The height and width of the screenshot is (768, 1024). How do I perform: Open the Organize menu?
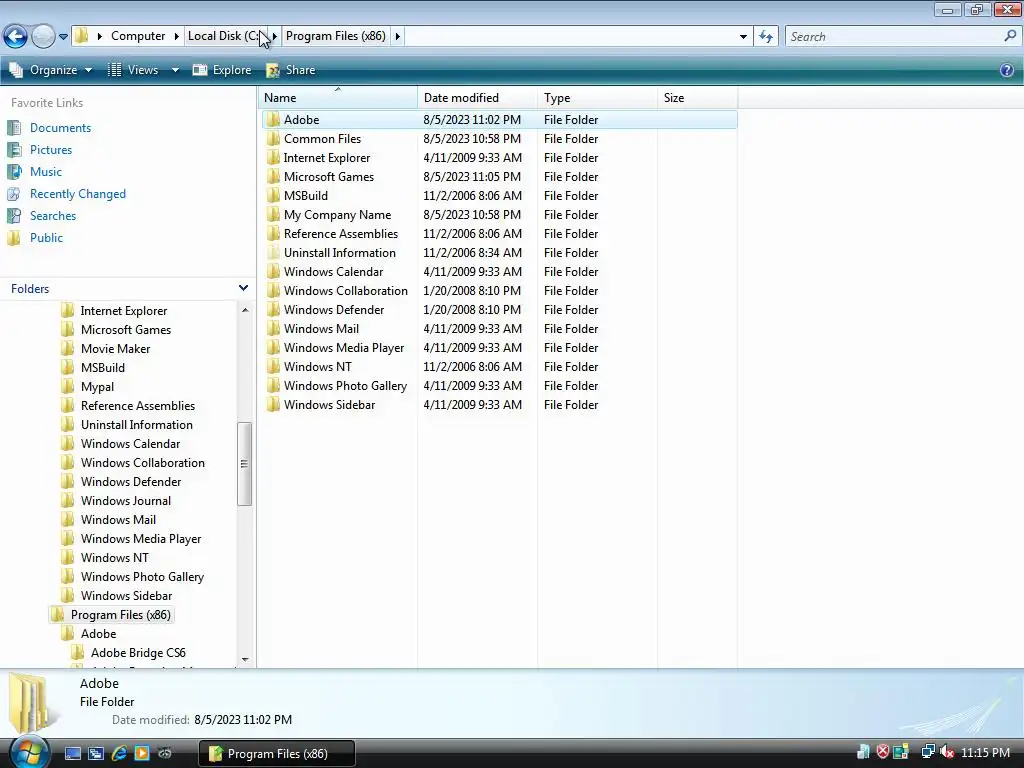coord(51,70)
